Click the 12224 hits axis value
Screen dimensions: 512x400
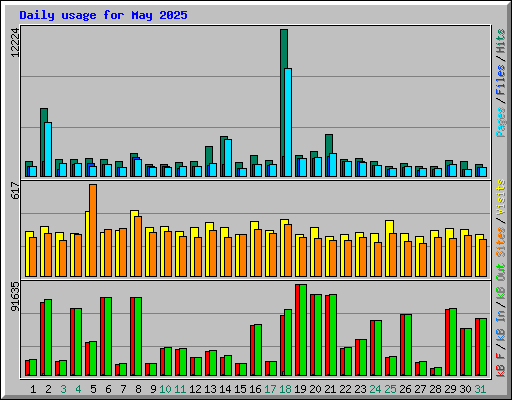coord(15,43)
